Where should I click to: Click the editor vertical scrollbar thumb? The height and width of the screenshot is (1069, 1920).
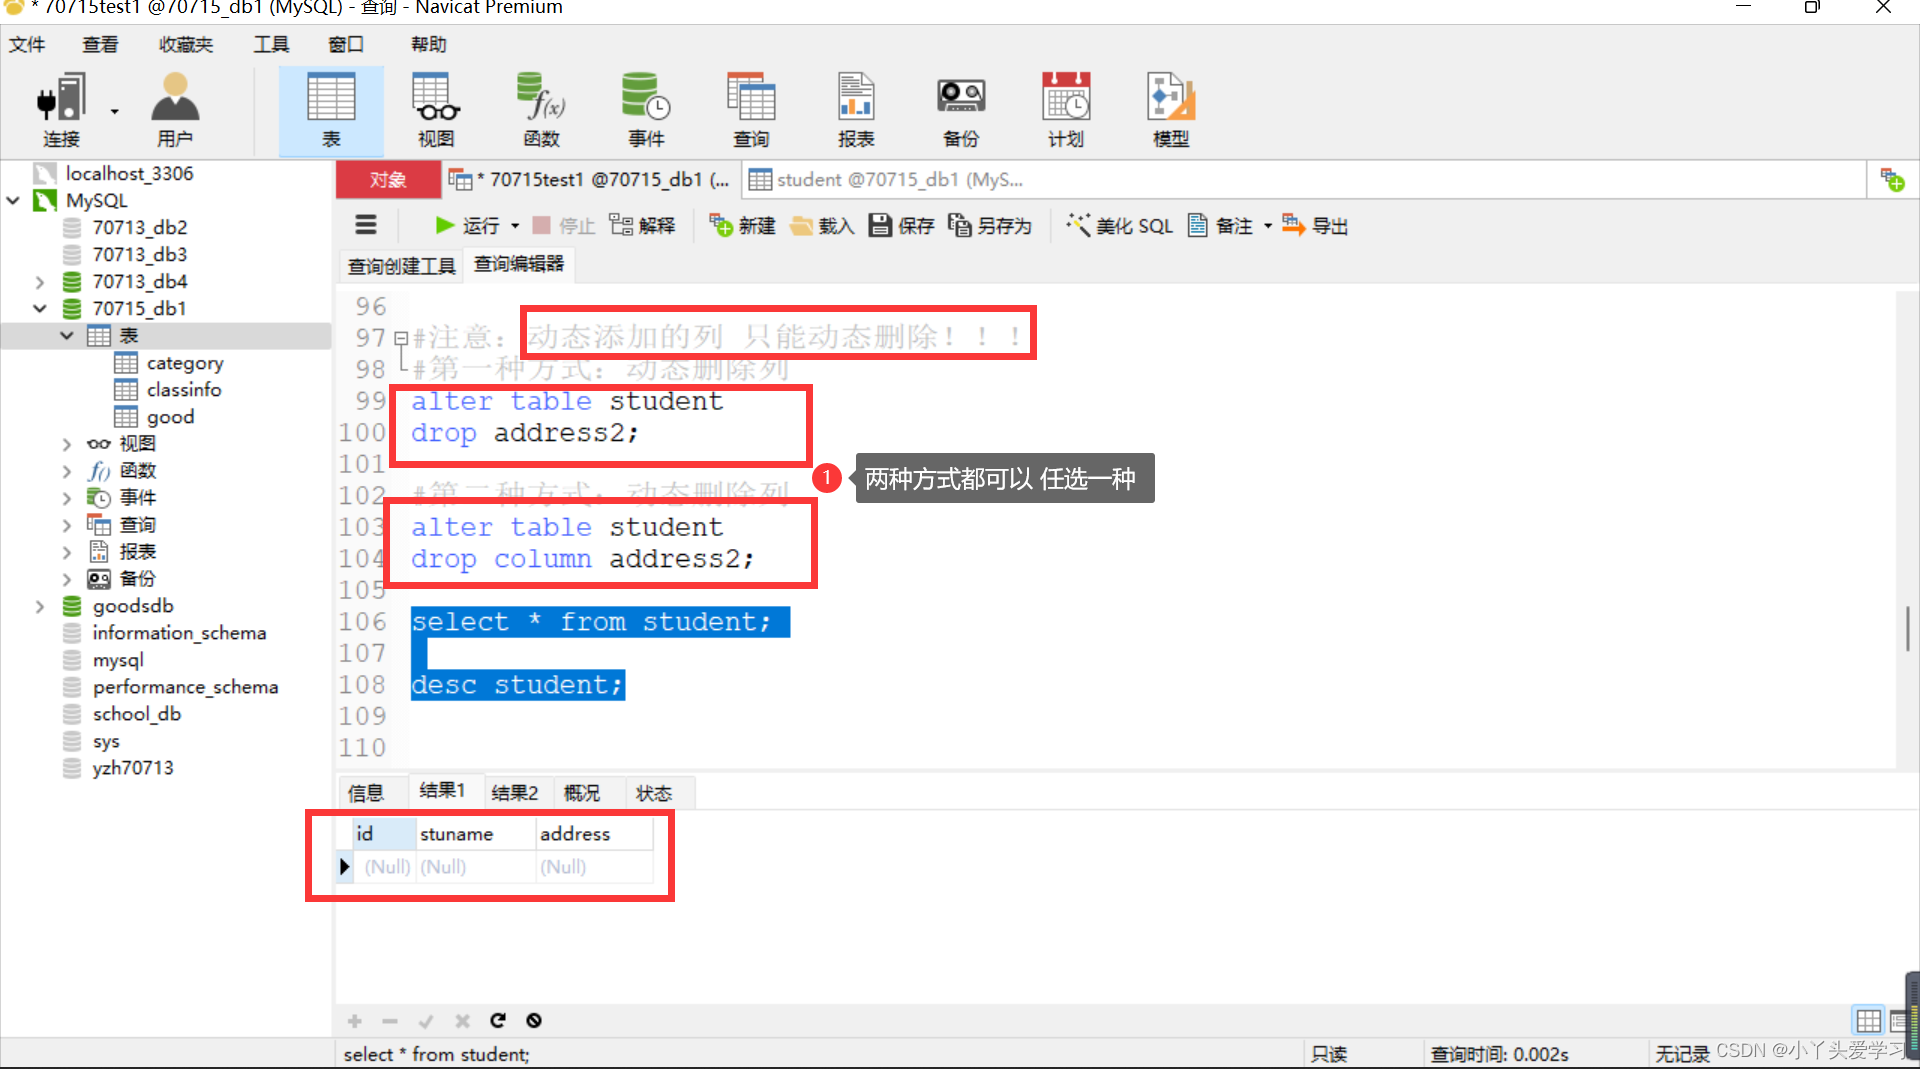click(1908, 628)
